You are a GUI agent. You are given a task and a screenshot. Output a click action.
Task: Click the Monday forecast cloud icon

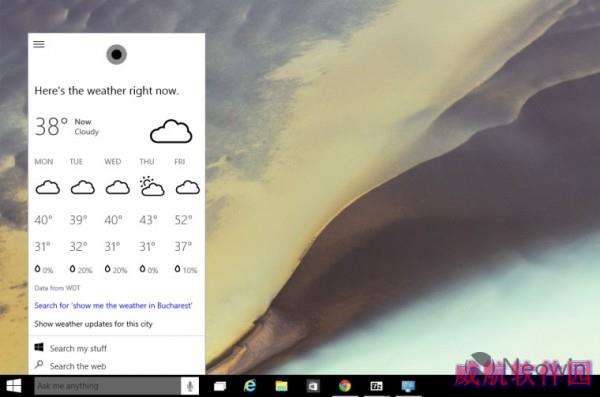47,188
